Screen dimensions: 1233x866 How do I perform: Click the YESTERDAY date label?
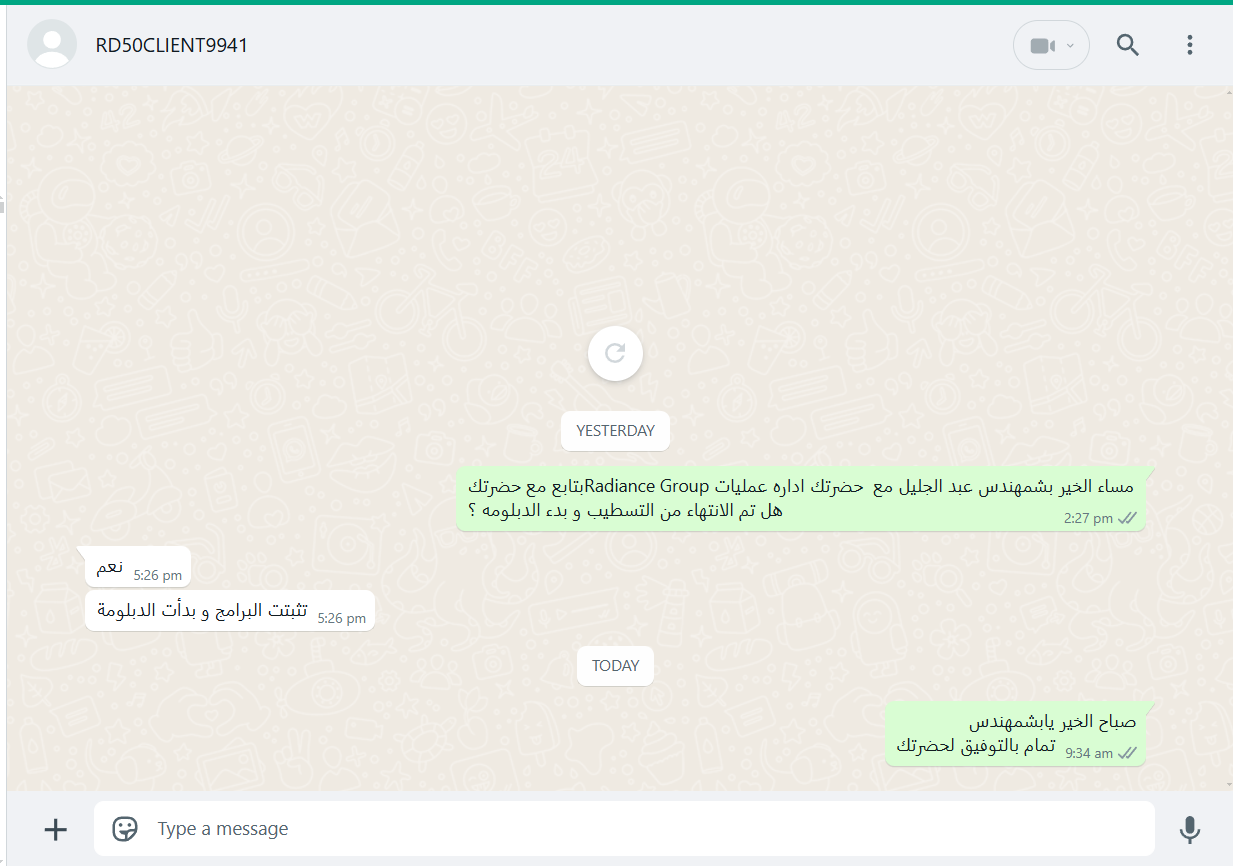[615, 431]
